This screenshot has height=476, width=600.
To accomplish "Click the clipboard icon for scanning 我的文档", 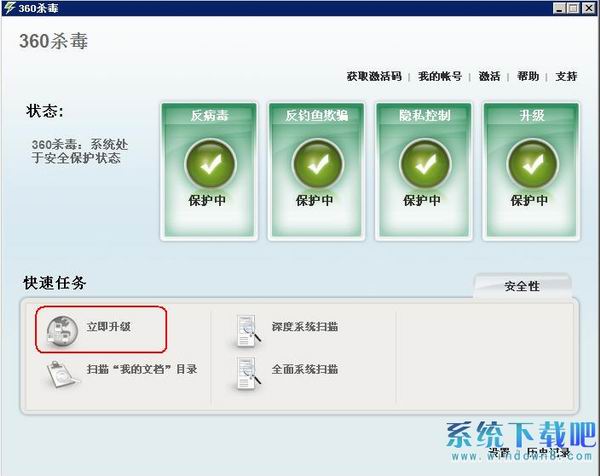I will [x=62, y=375].
